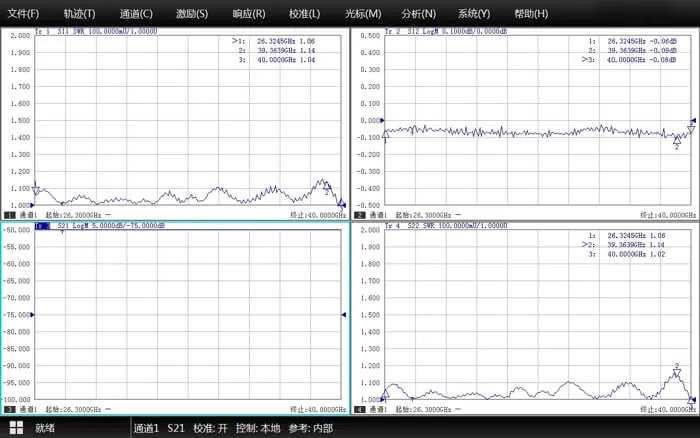Click 校准: 开 in the status bar
The height and width of the screenshot is (438, 700).
point(210,428)
